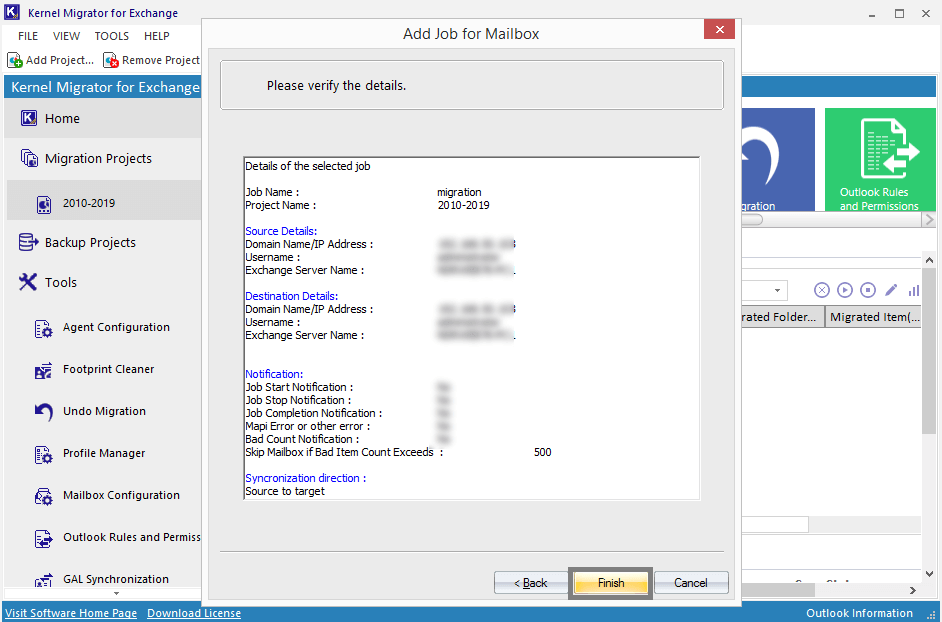Open Outlook Rules and Permissions sidebar item

(132, 537)
